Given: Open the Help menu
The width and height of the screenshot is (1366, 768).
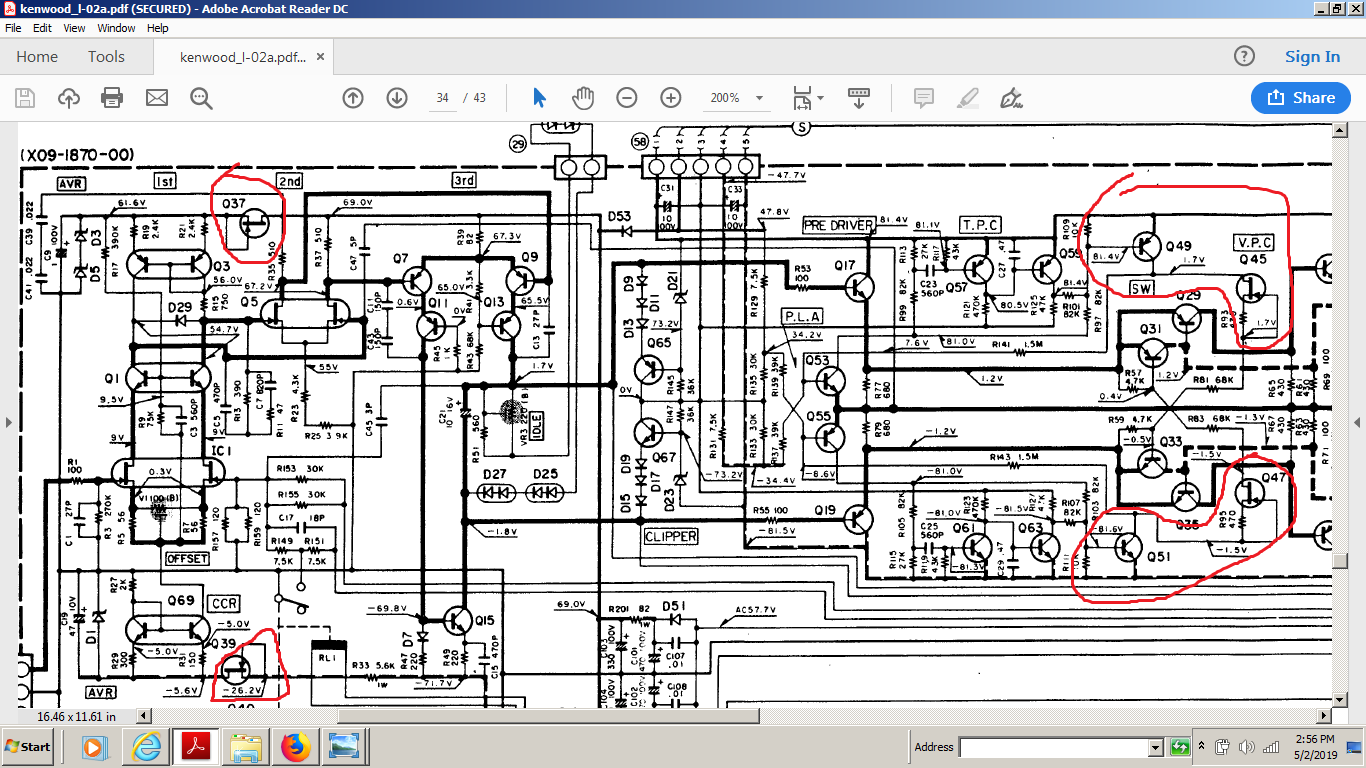Looking at the screenshot, I should click(158, 28).
